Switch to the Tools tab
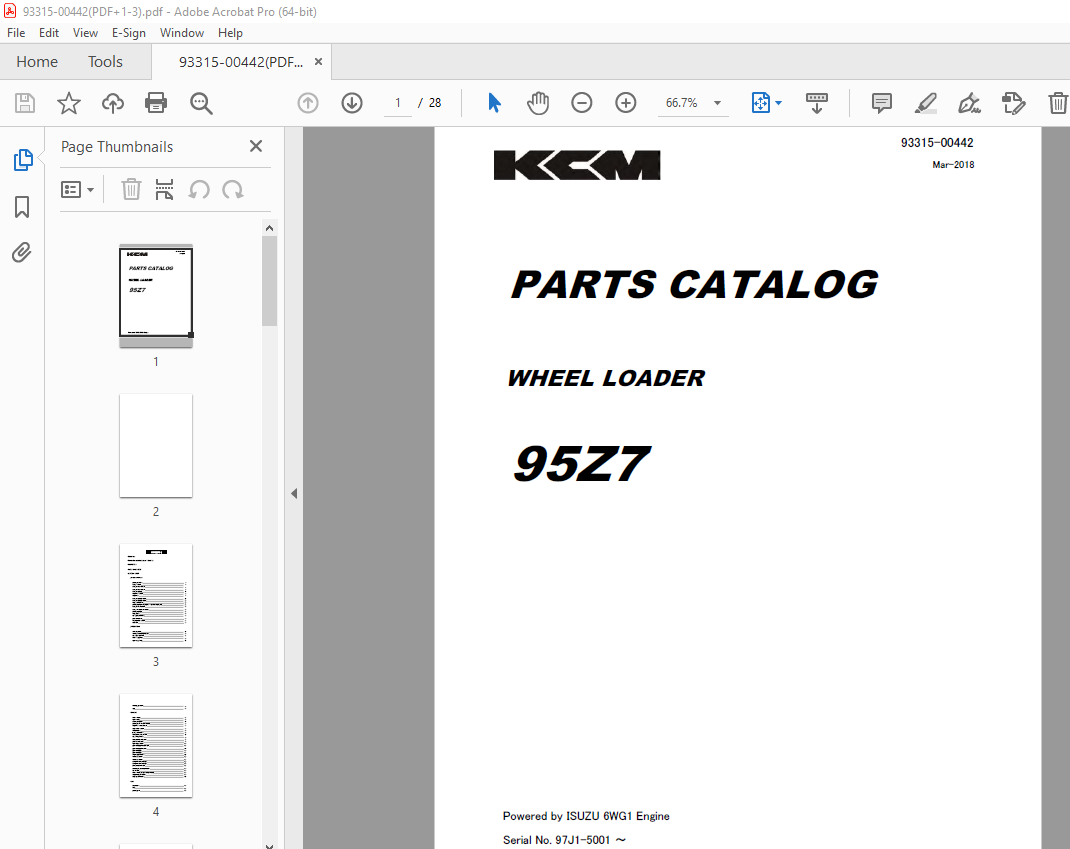This screenshot has height=849, width=1070. tap(105, 61)
